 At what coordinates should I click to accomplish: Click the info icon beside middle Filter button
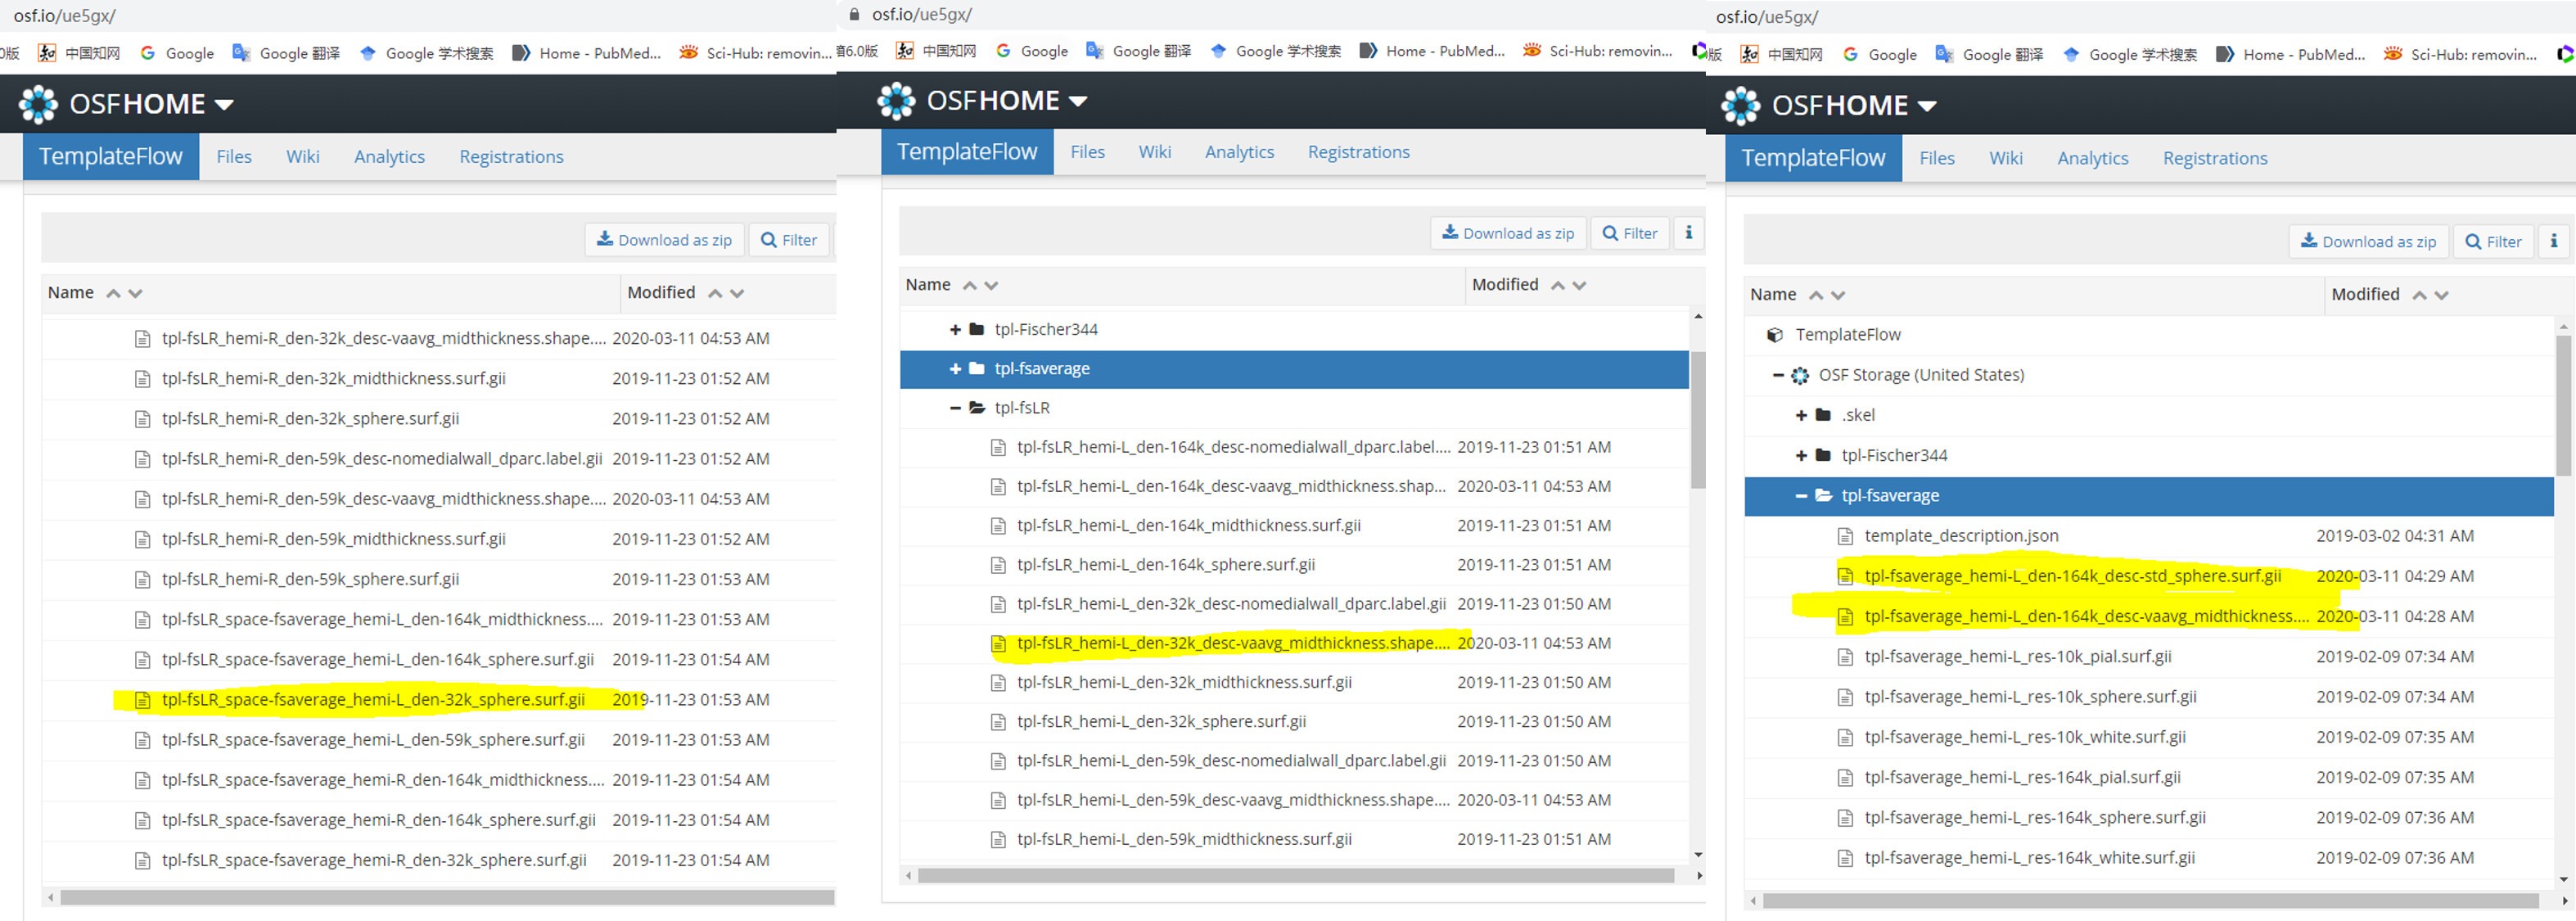(1689, 233)
